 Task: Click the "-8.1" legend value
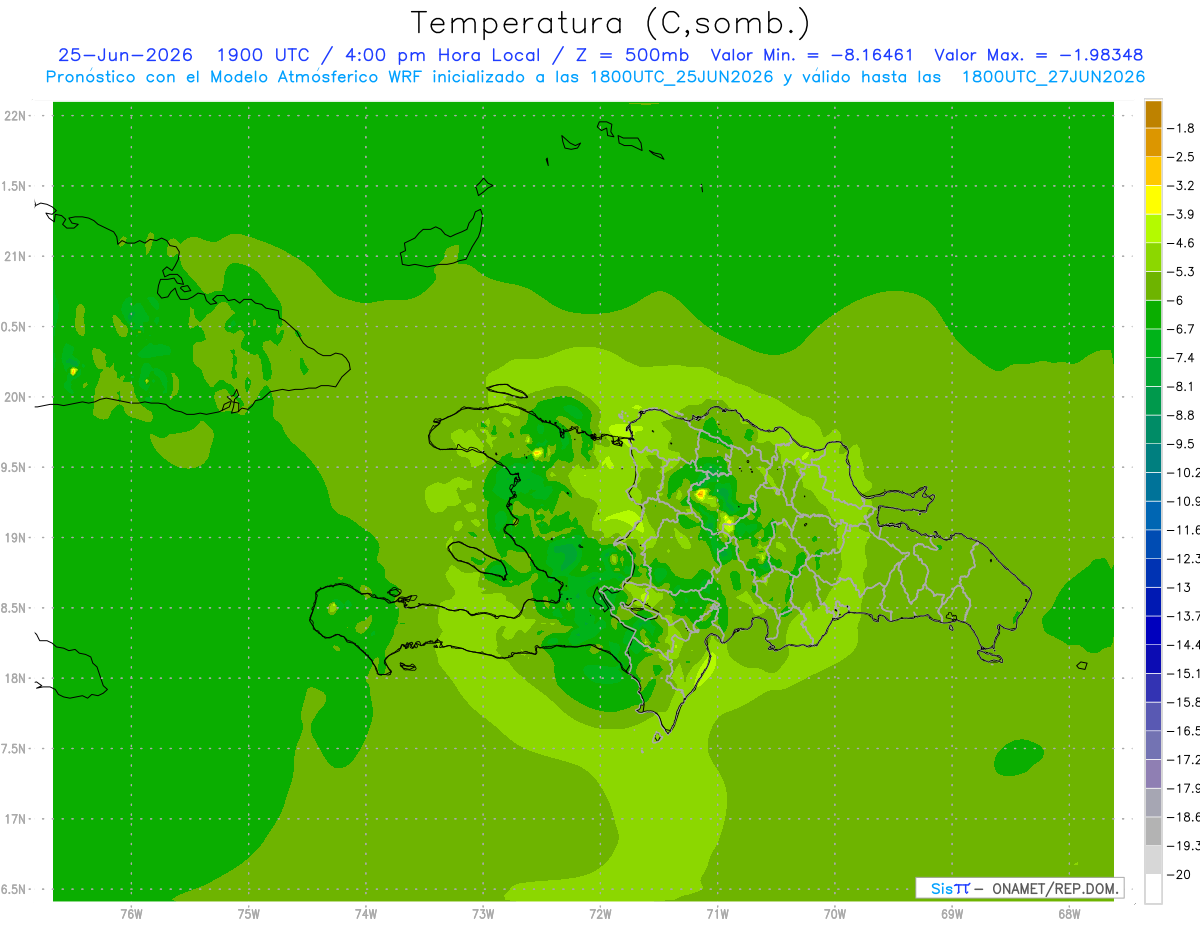1181,386
